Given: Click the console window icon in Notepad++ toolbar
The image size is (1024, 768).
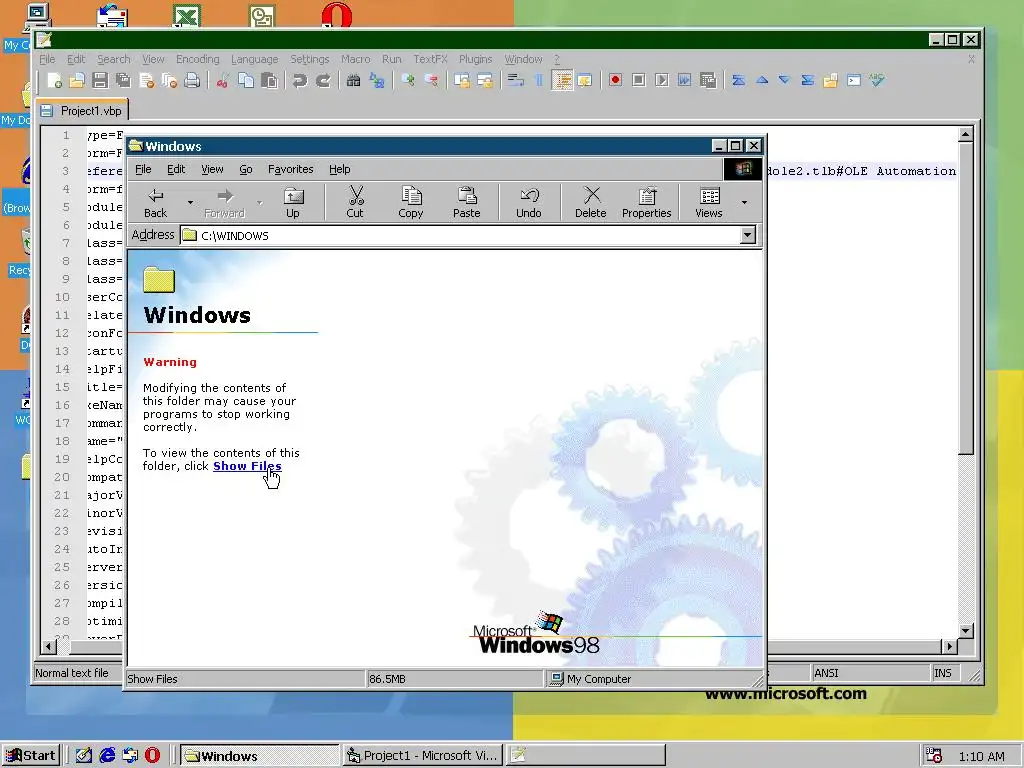Looking at the screenshot, I should click(854, 80).
